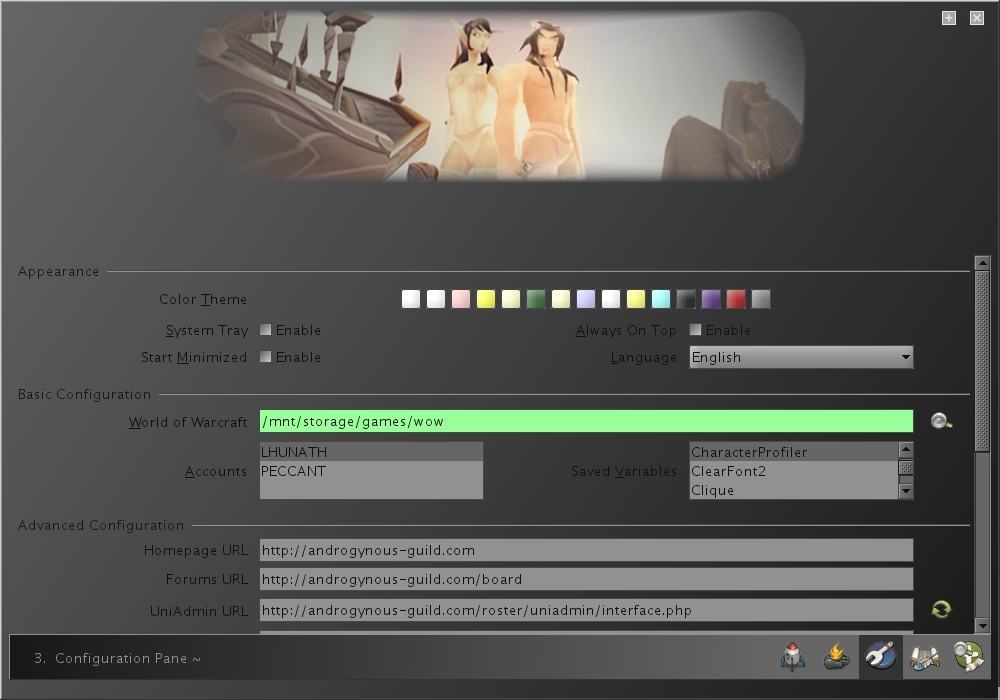Click the World of Warcraft path field
The height and width of the screenshot is (700, 1000).
[x=586, y=421]
